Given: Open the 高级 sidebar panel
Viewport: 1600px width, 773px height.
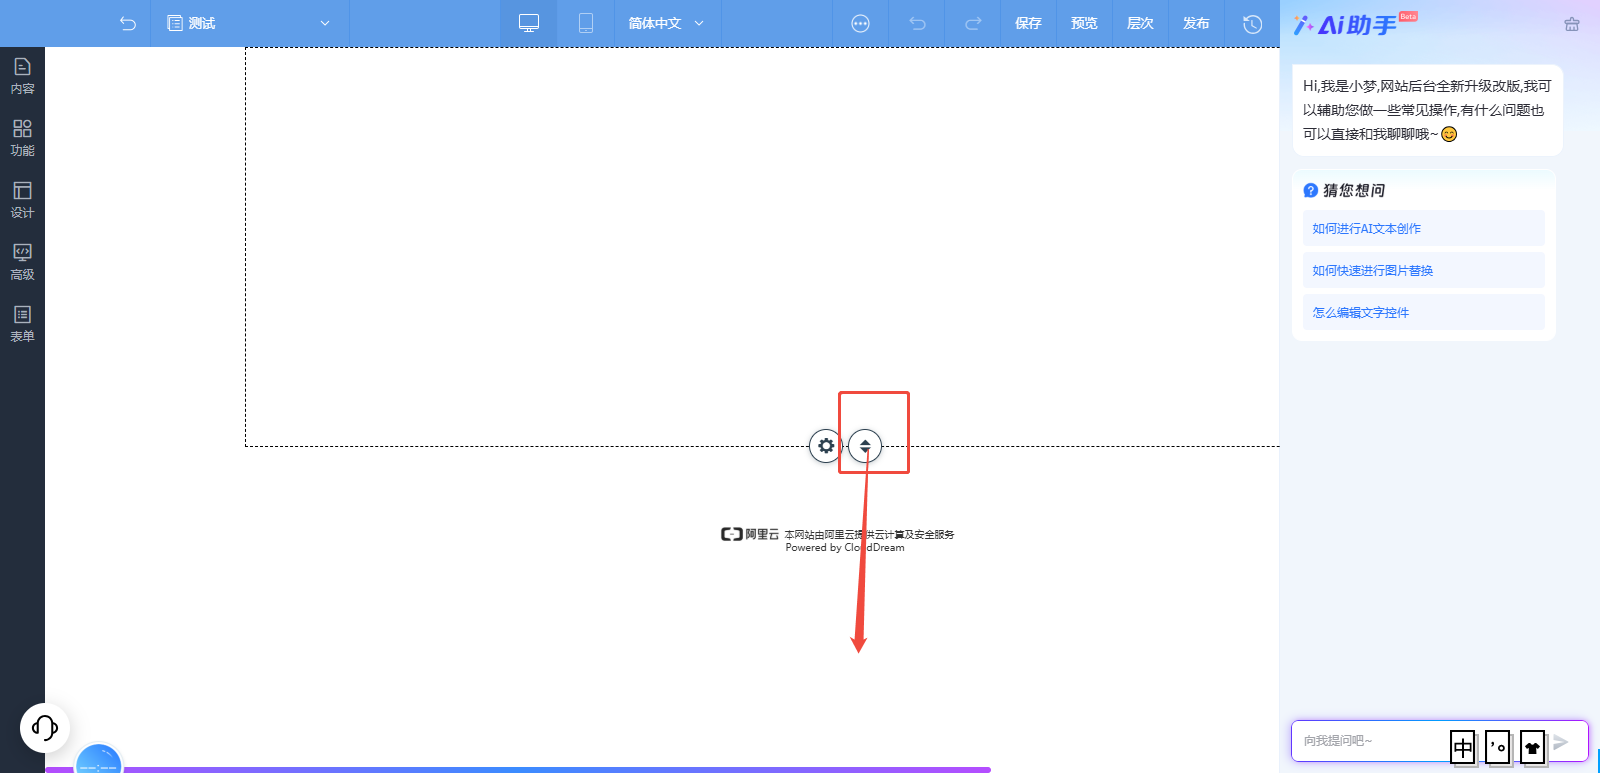Looking at the screenshot, I should (x=22, y=262).
